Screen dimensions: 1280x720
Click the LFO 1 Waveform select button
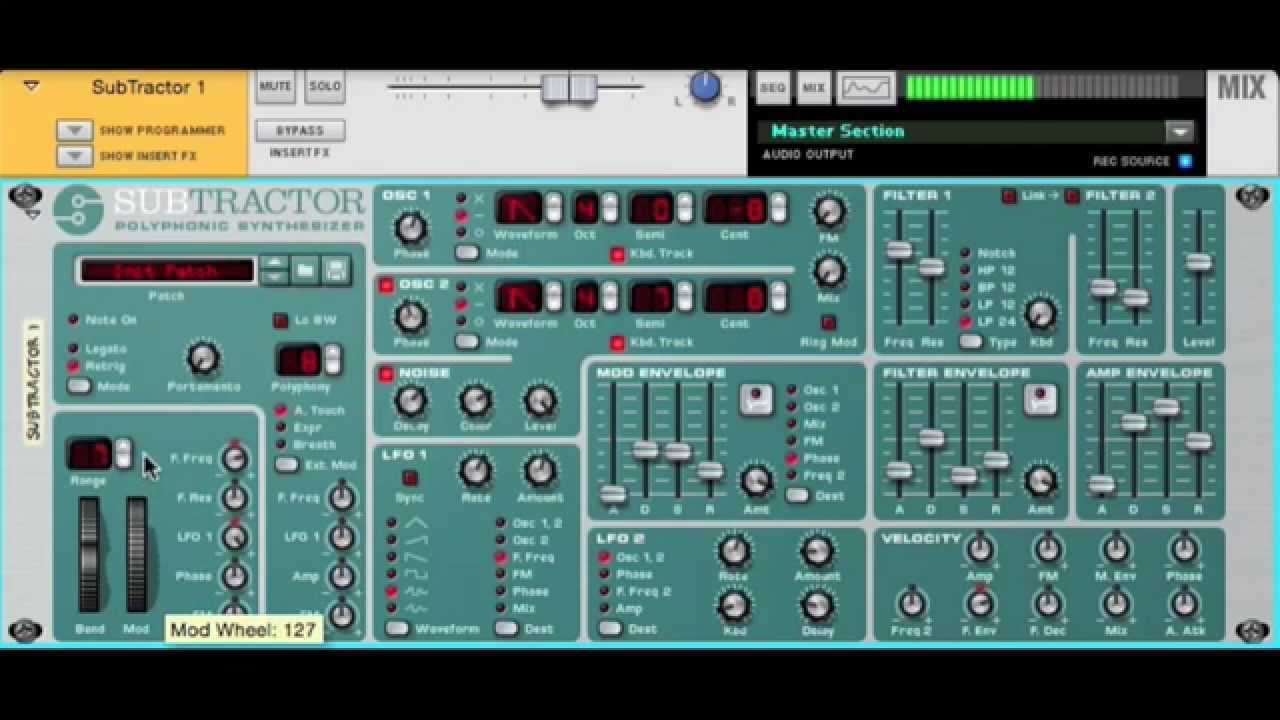pyautogui.click(x=398, y=628)
